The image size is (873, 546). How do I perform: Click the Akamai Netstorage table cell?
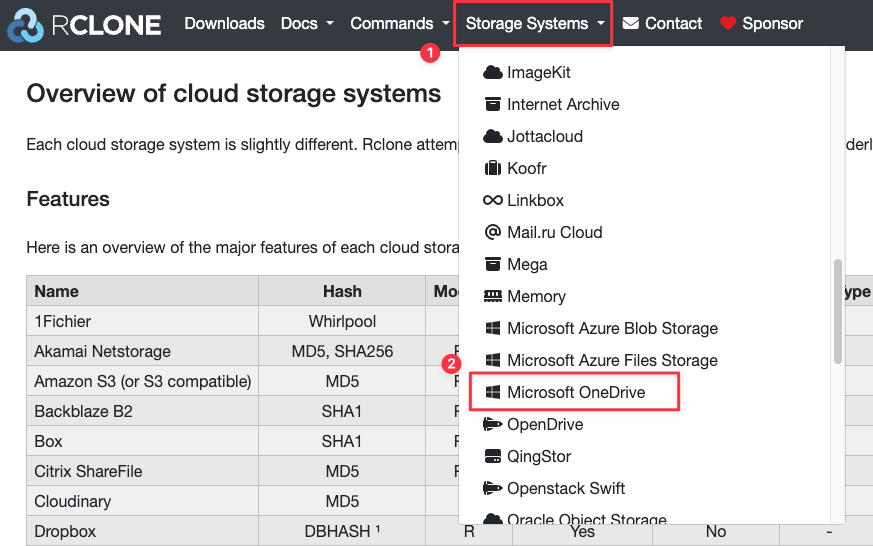click(x=142, y=351)
